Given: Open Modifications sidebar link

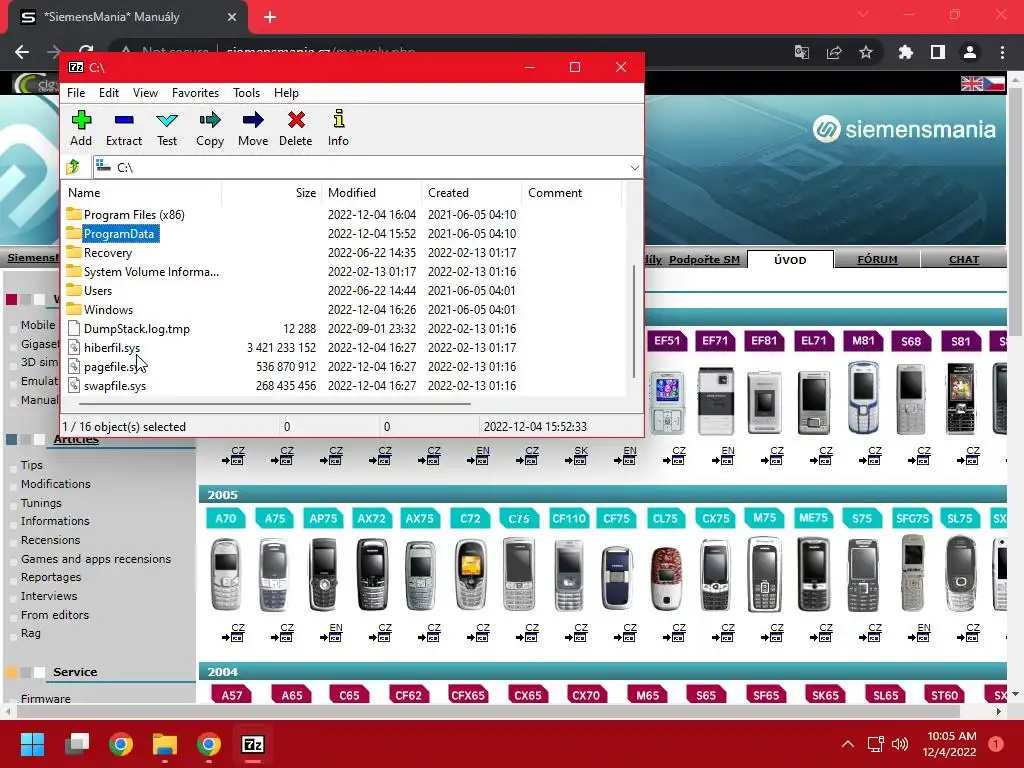Looking at the screenshot, I should (x=56, y=484).
